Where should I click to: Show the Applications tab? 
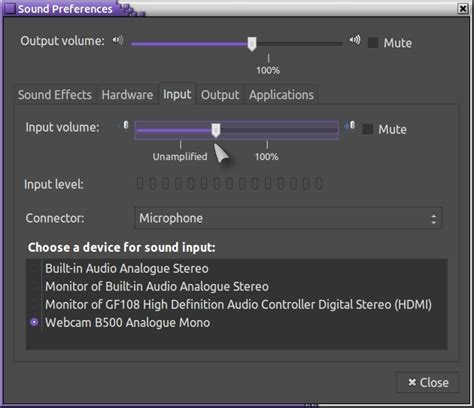click(281, 95)
